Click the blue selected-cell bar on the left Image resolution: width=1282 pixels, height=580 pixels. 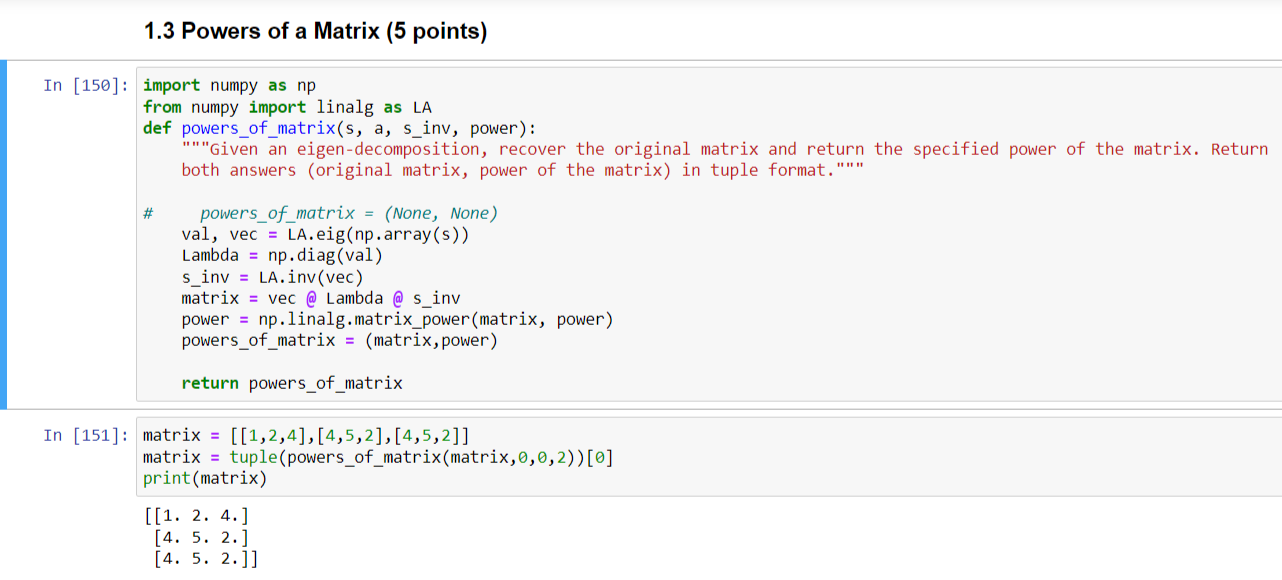(3, 235)
